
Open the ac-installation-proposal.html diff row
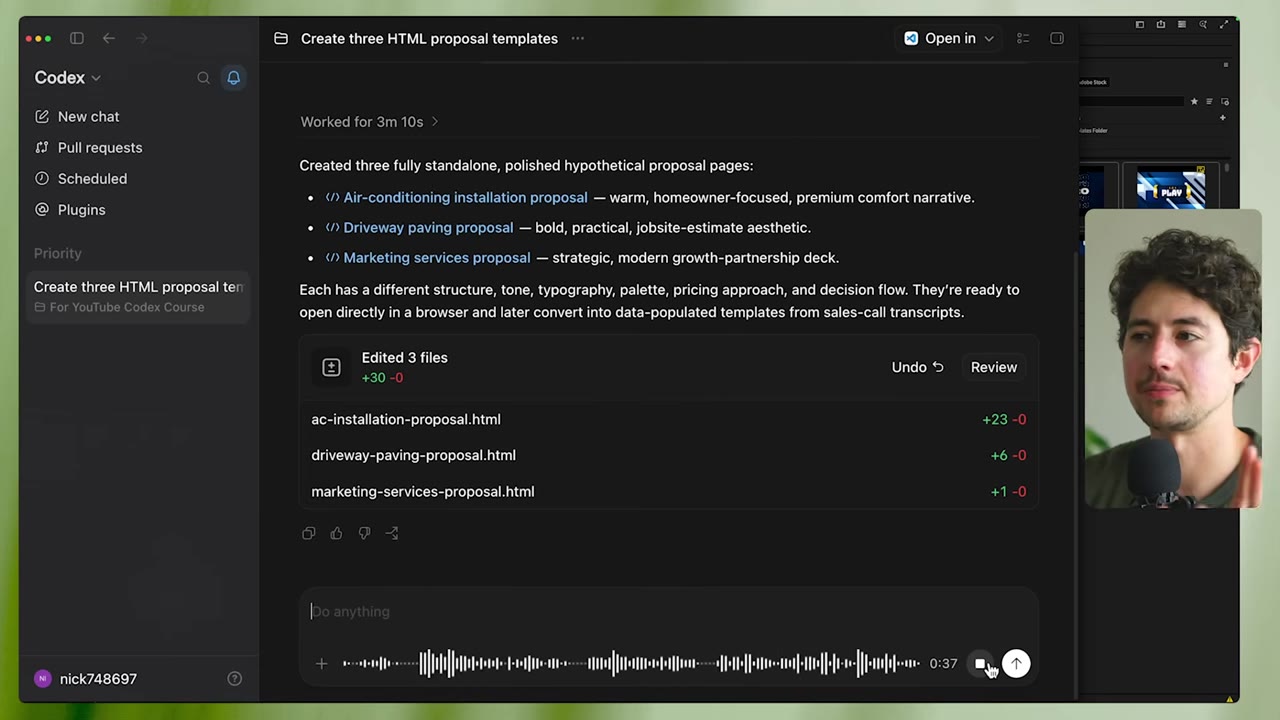tap(668, 419)
